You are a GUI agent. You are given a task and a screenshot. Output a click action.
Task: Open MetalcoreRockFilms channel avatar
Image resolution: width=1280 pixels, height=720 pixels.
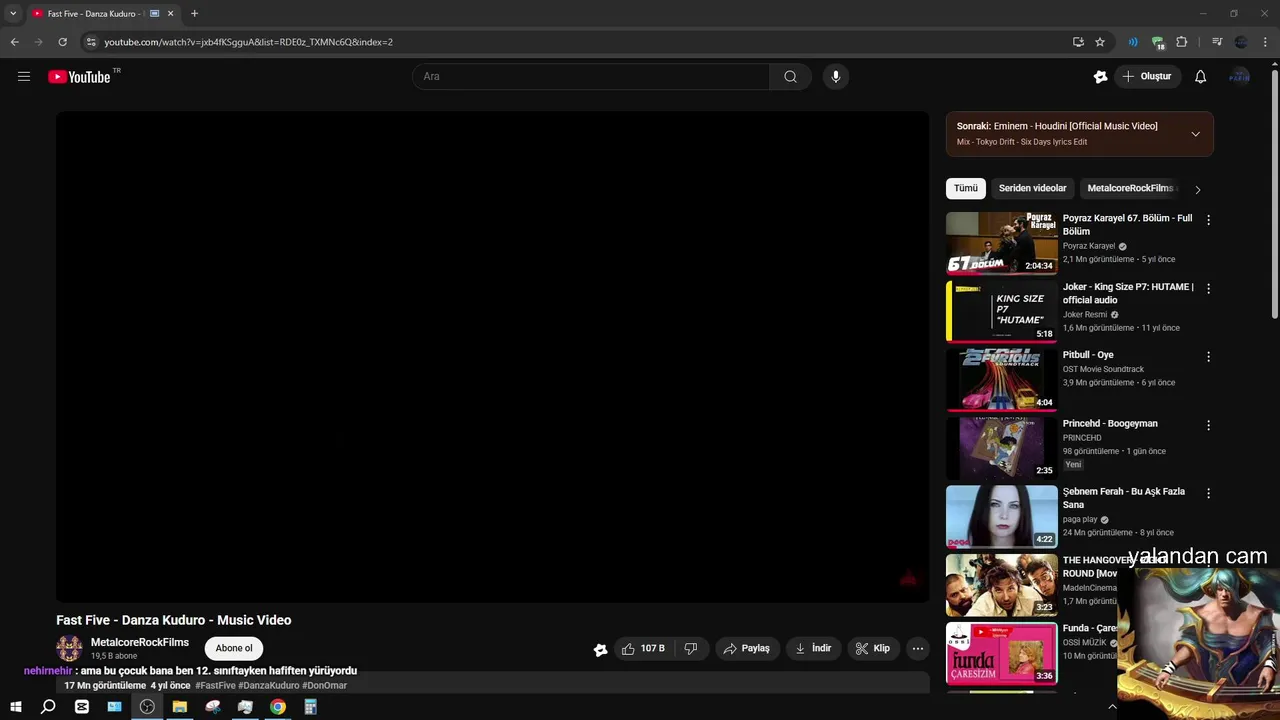pyautogui.click(x=69, y=648)
